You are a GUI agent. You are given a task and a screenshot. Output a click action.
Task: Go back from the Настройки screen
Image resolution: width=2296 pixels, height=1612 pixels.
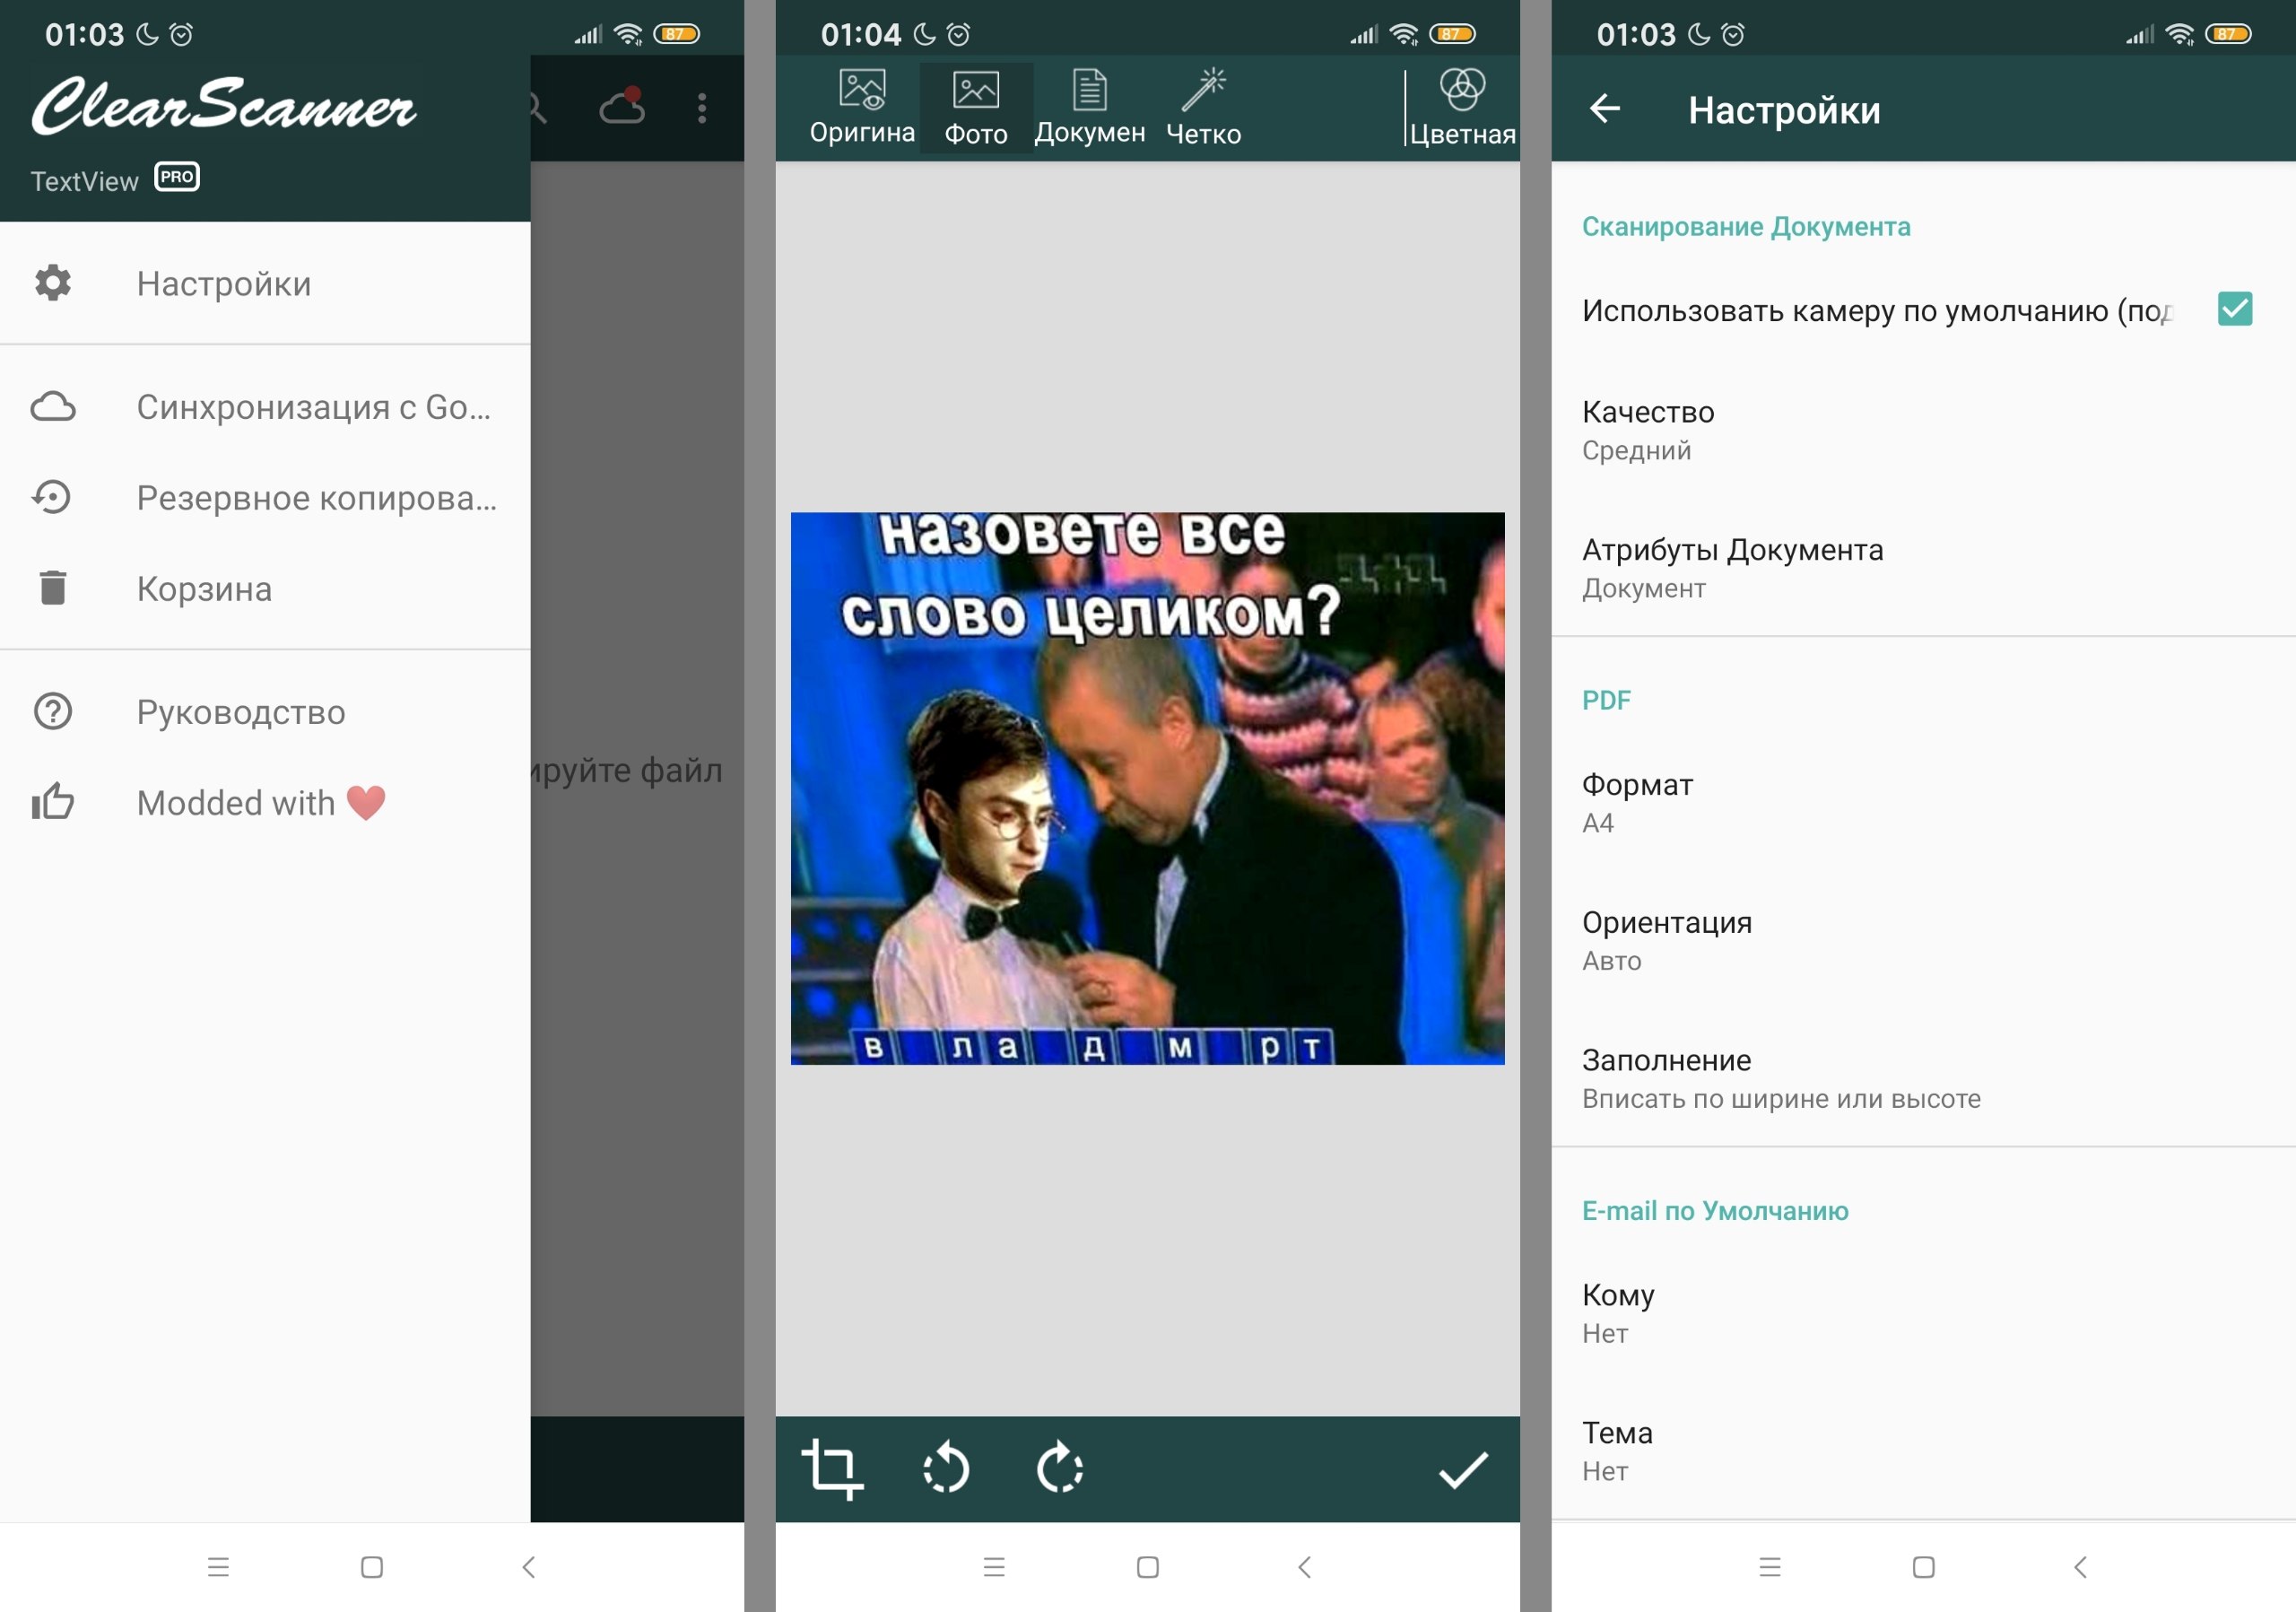click(1605, 108)
